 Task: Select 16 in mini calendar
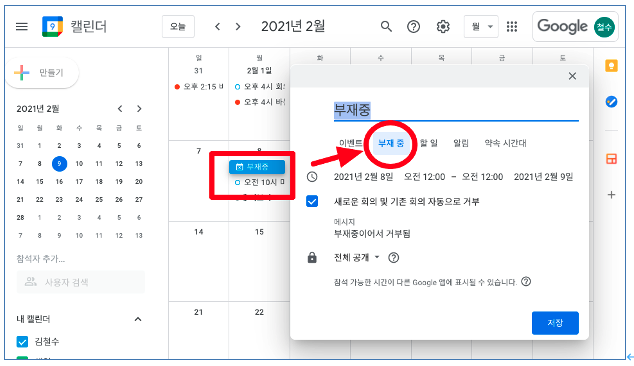(x=59, y=182)
